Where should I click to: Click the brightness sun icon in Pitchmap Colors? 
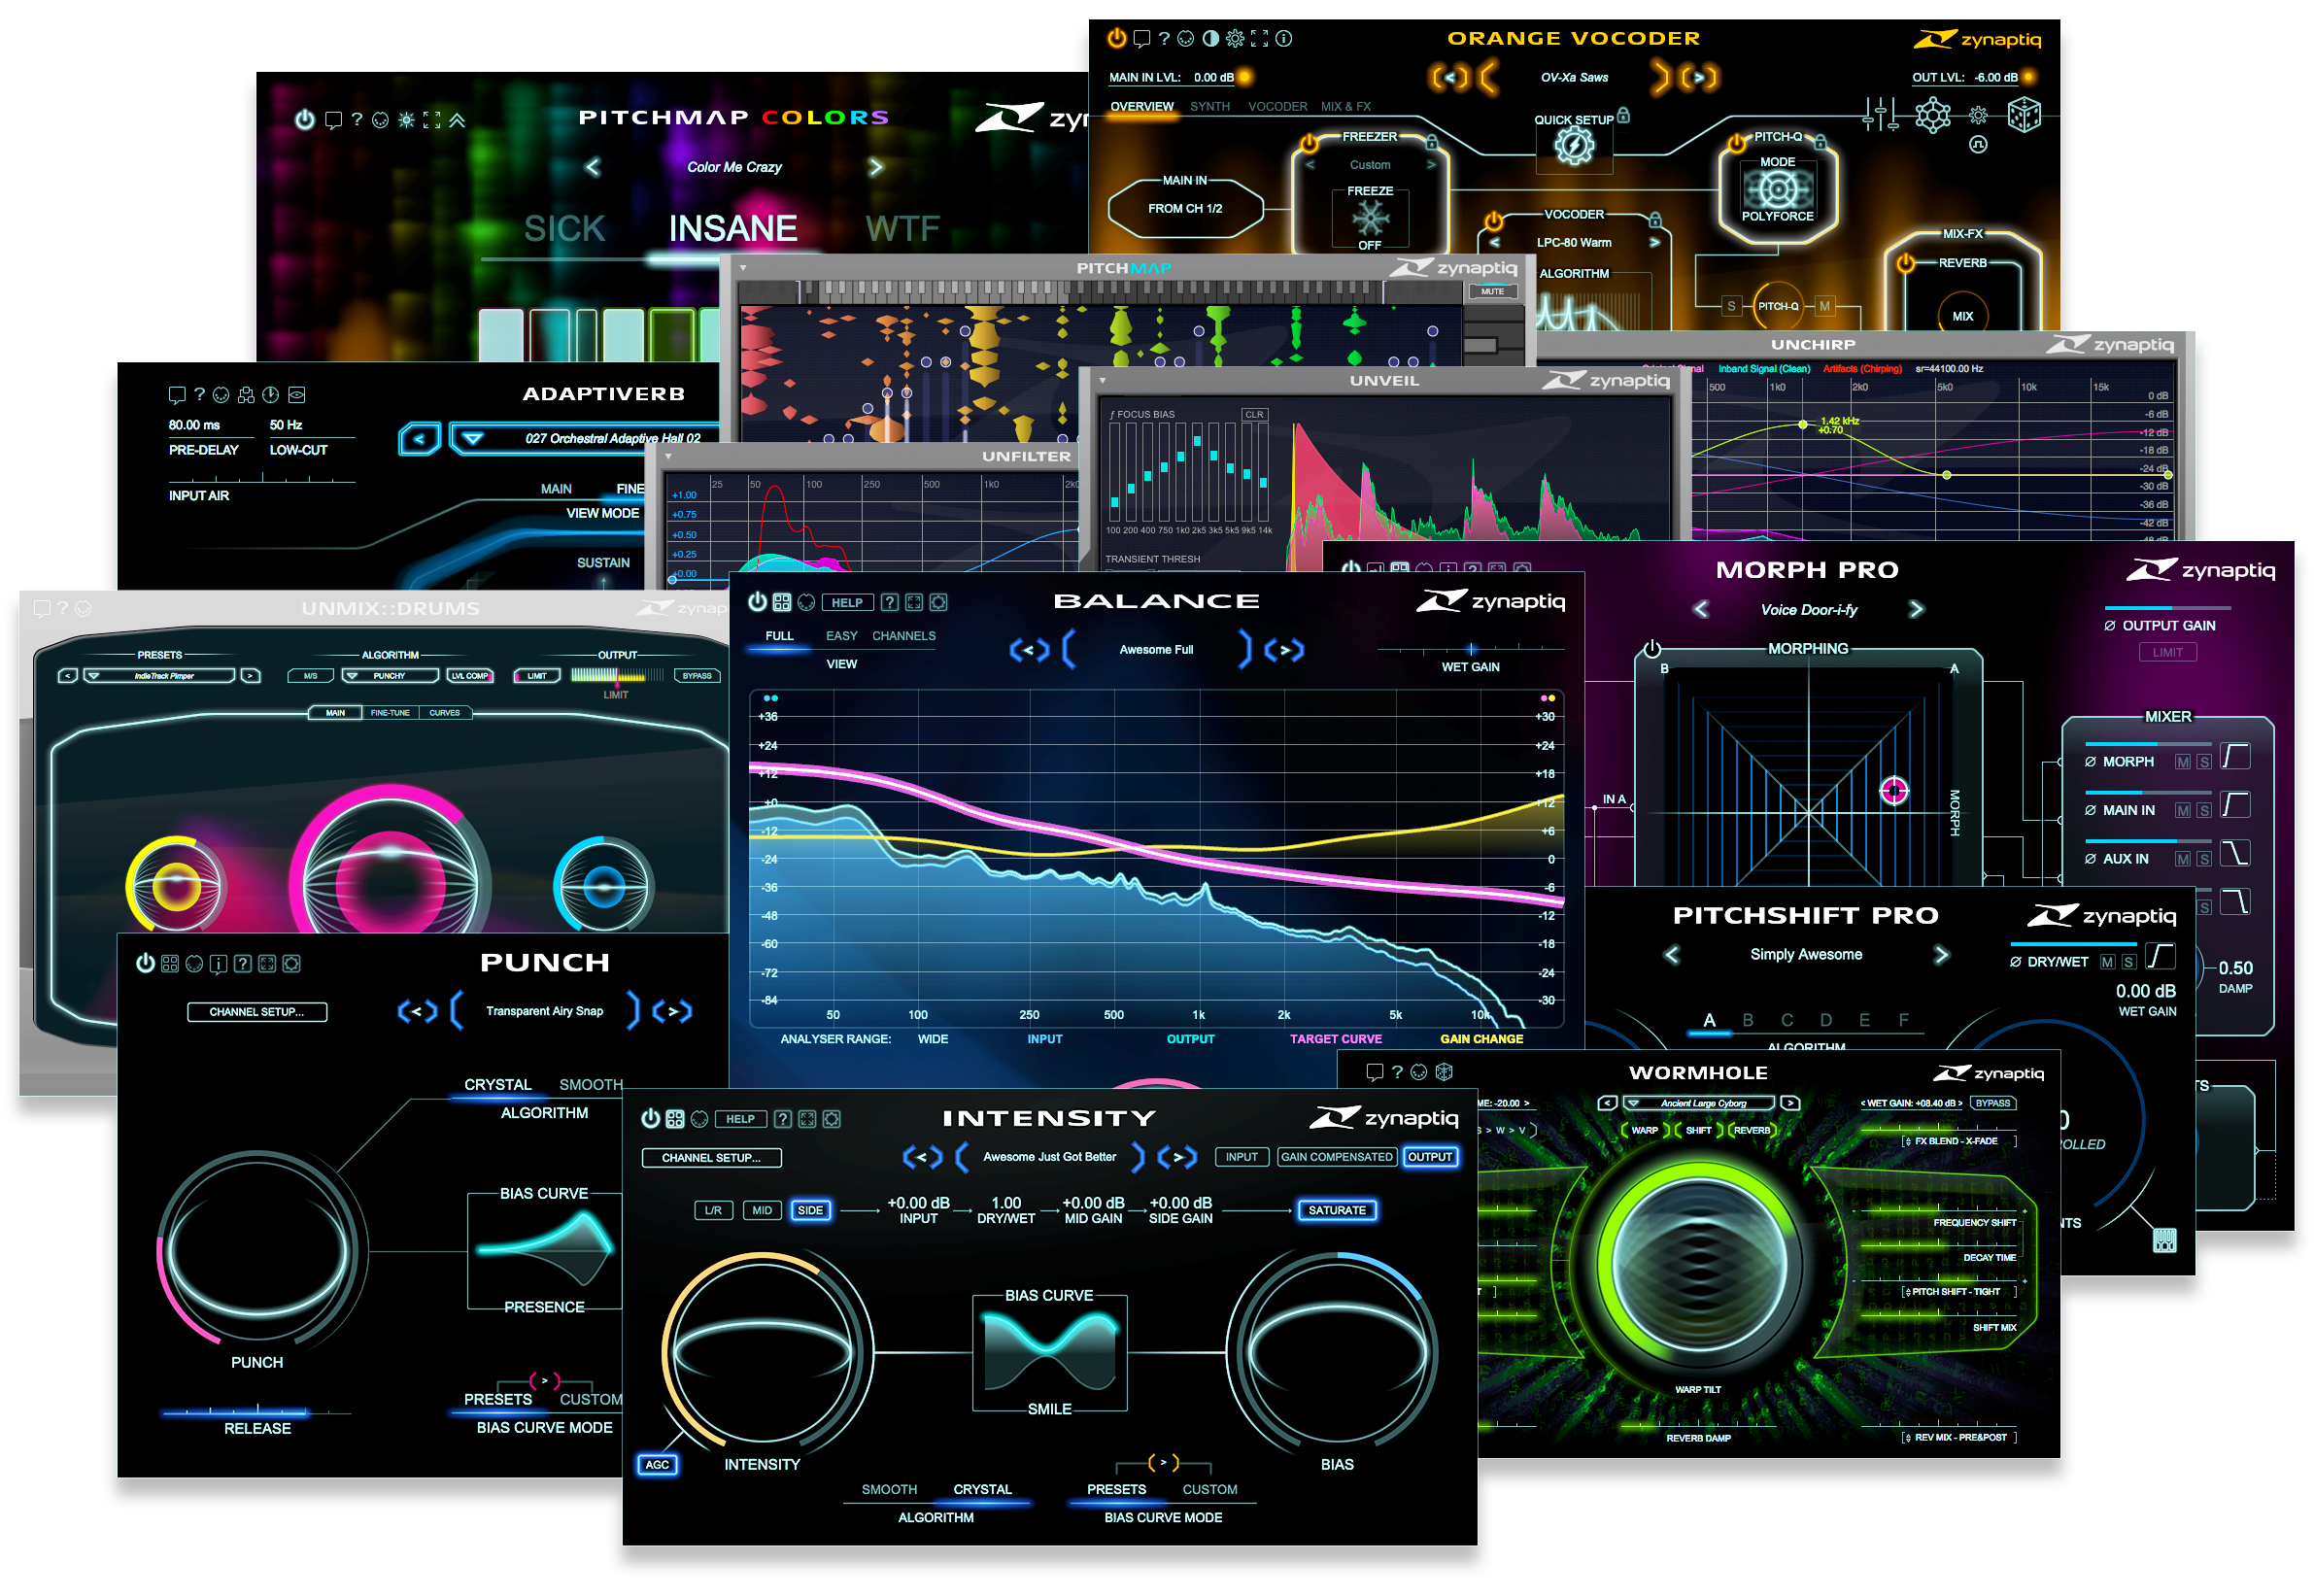pos(406,120)
